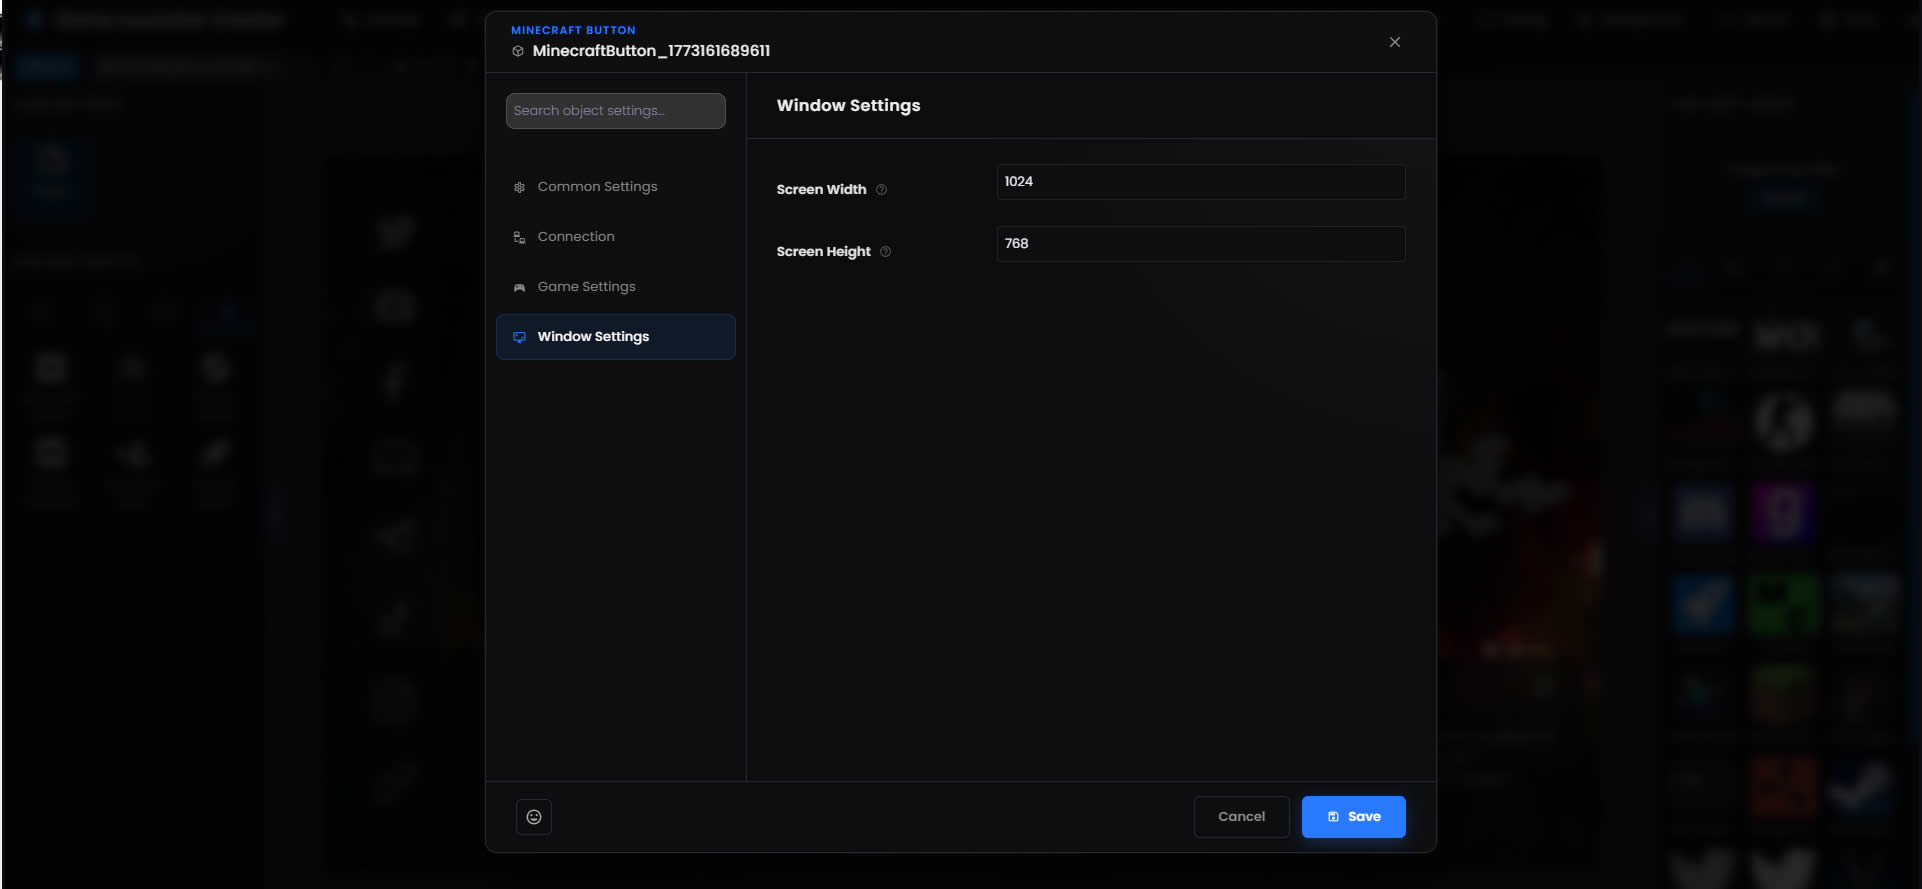Click the Screen Height field showing 768
Image resolution: width=1922 pixels, height=889 pixels.
click(x=1200, y=244)
